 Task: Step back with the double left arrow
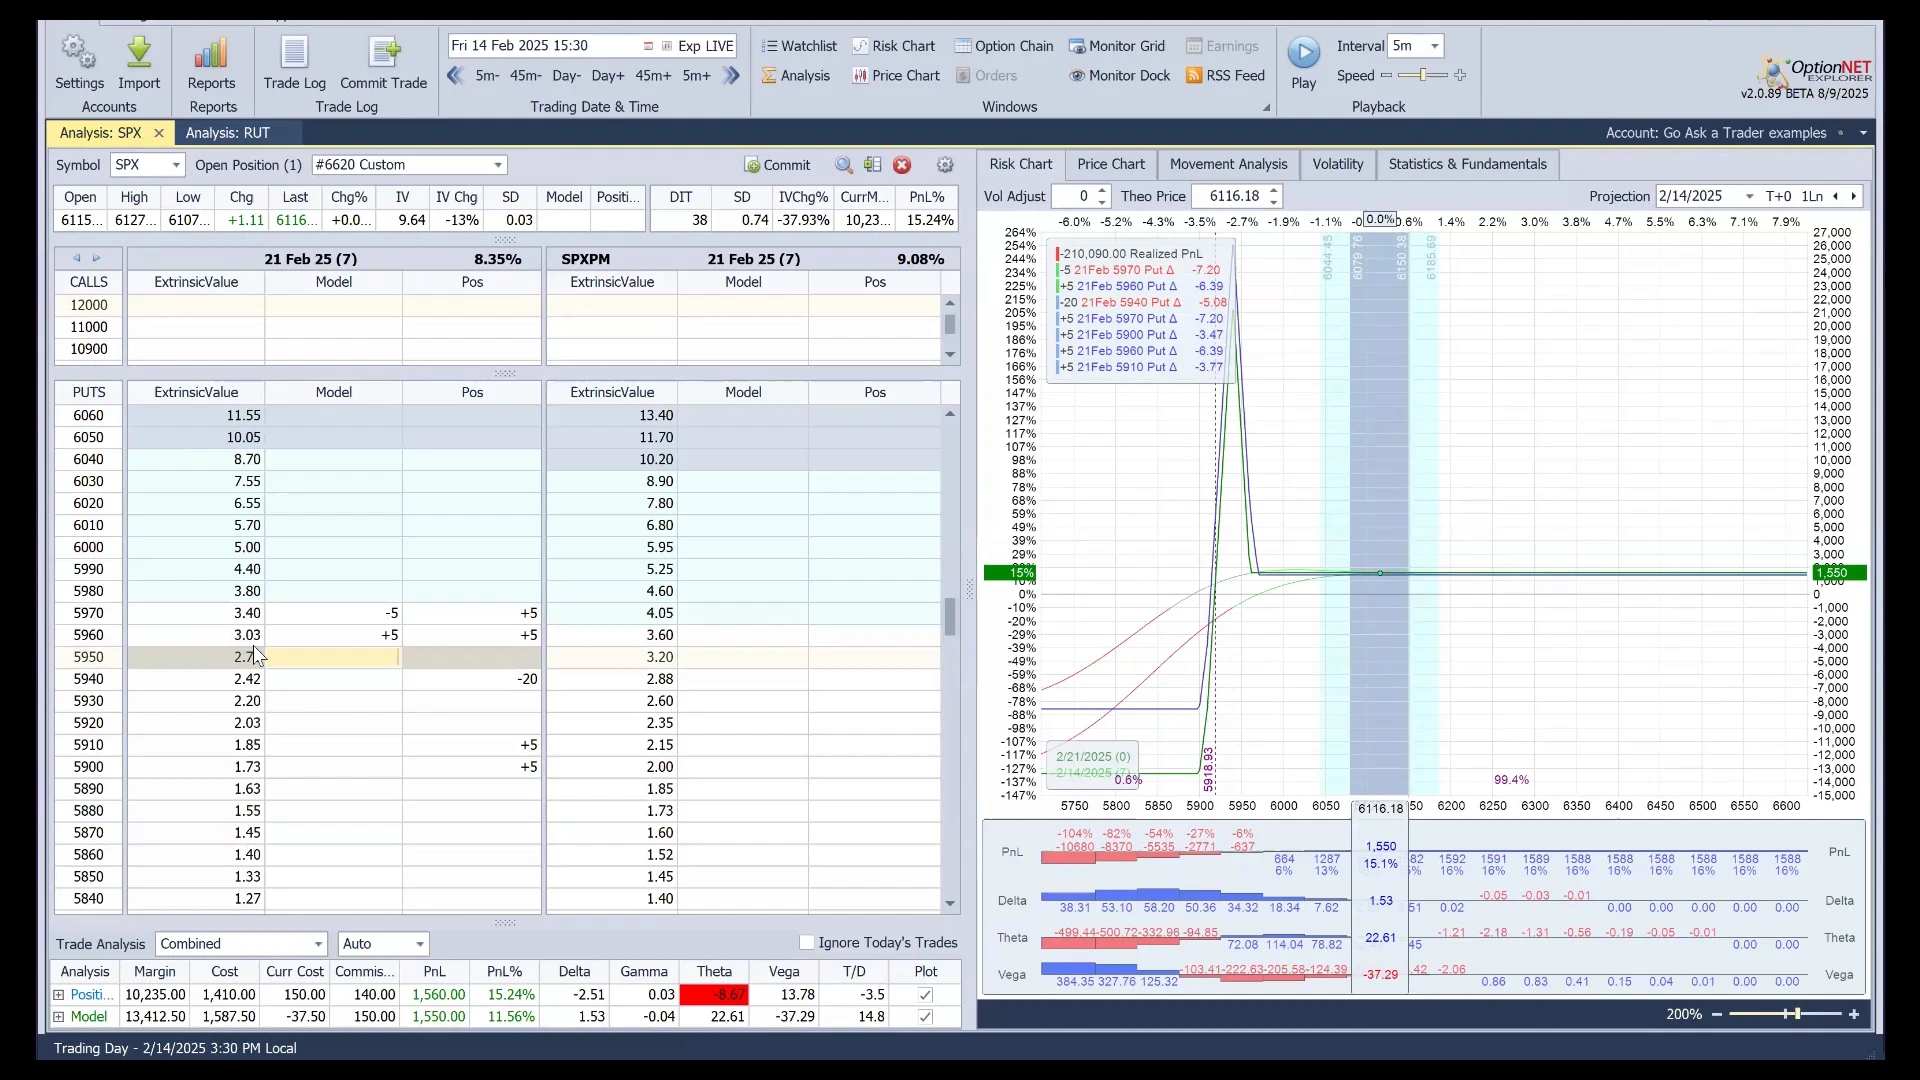455,75
